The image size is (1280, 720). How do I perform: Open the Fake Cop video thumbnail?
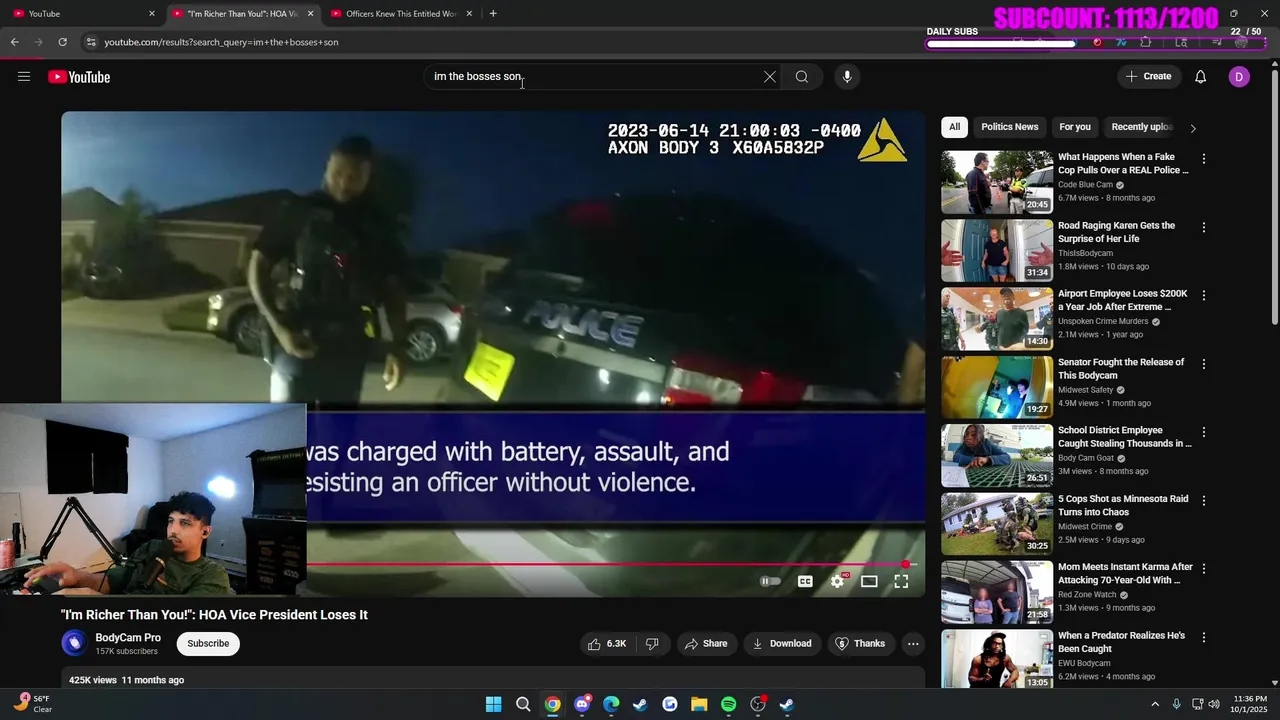tap(997, 182)
